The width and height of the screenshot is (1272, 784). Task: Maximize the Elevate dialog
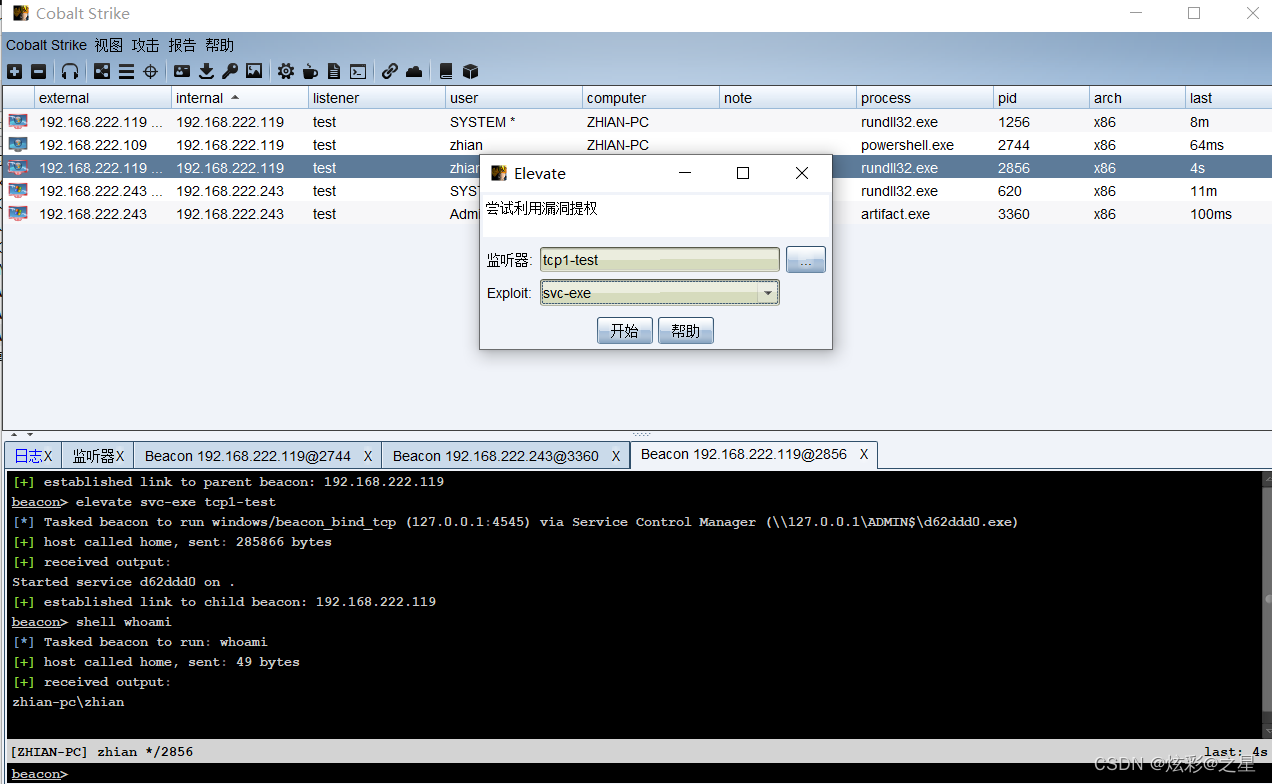tap(743, 173)
